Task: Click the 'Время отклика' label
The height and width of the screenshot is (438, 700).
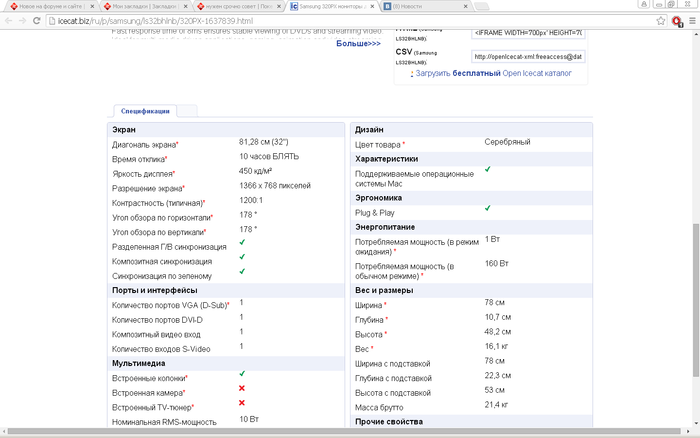Action: (x=139, y=159)
